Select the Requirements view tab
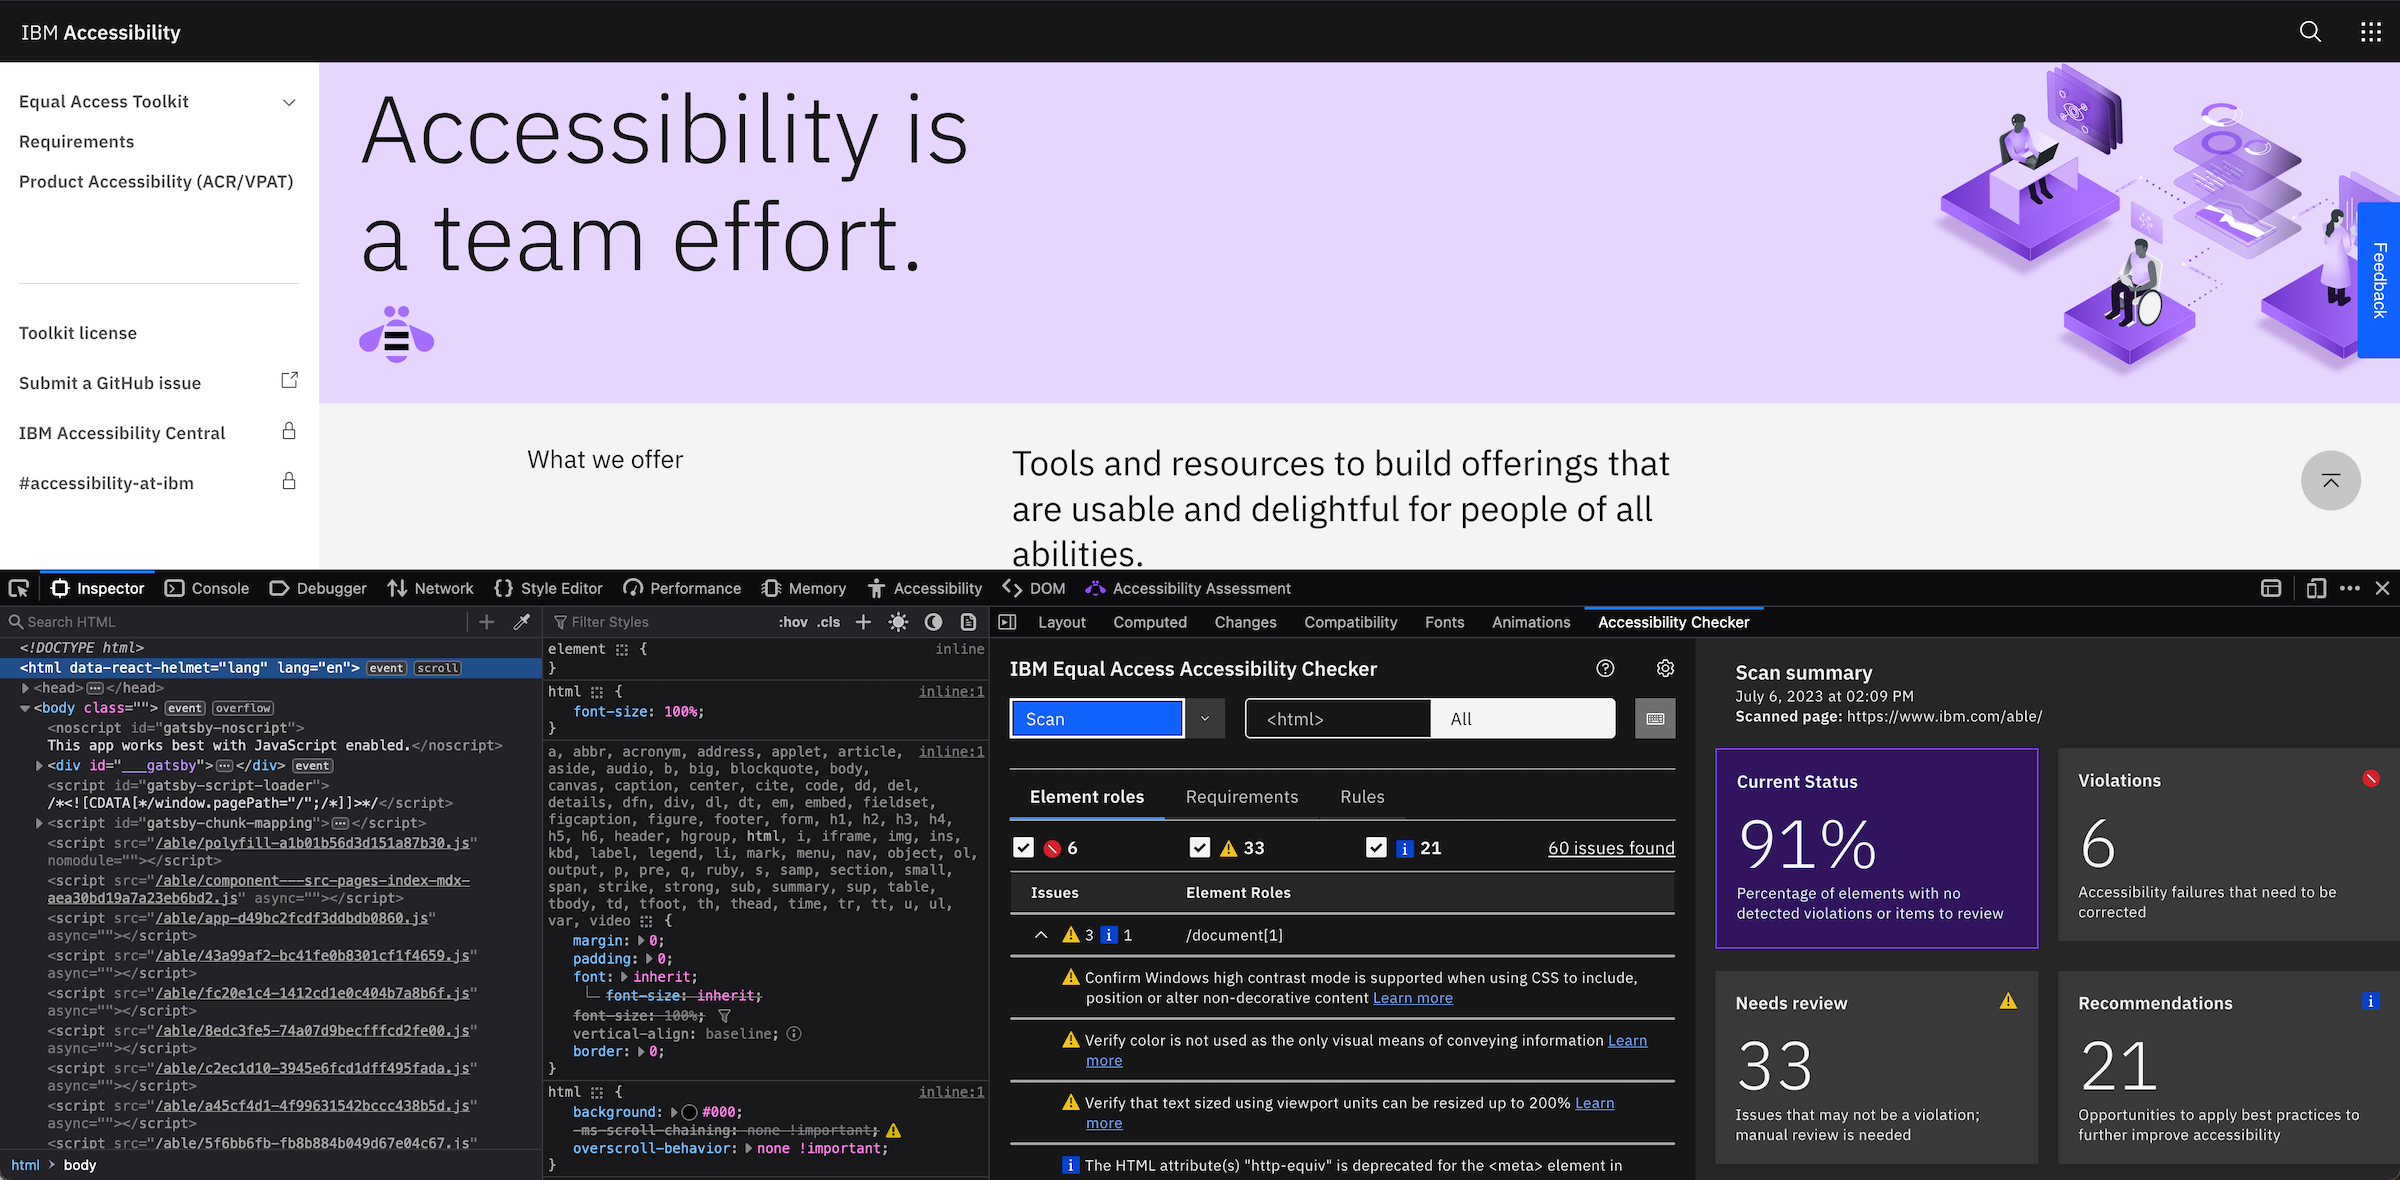 tap(1242, 797)
